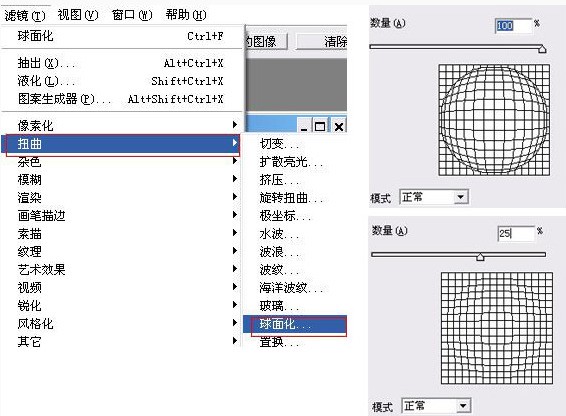Click the amount slider handle at 100%
The width and height of the screenshot is (566, 416).
[542, 49]
